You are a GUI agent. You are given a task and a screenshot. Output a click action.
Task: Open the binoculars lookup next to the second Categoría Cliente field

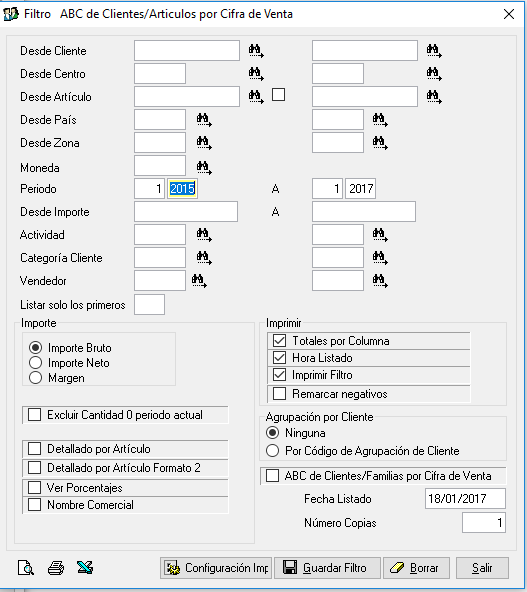(x=380, y=257)
